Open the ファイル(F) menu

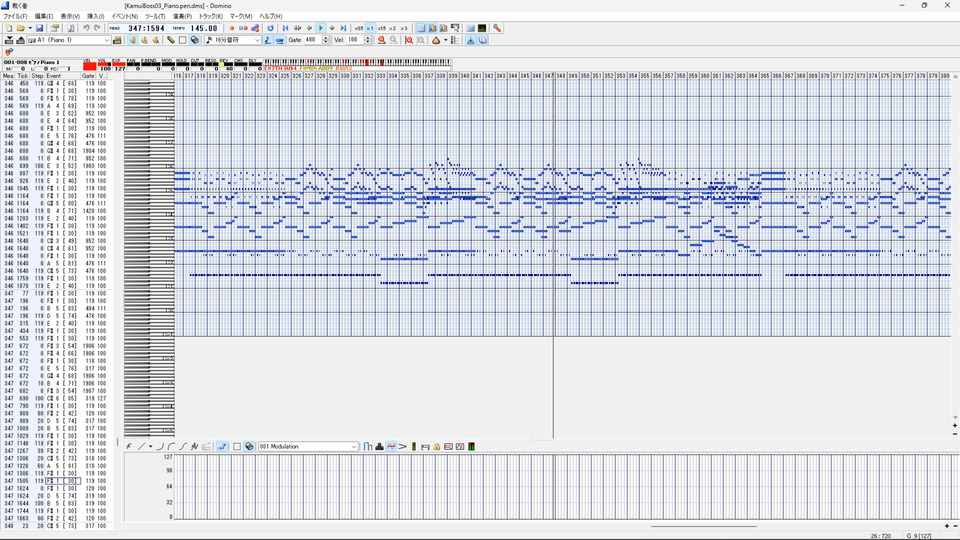[x=15, y=17]
